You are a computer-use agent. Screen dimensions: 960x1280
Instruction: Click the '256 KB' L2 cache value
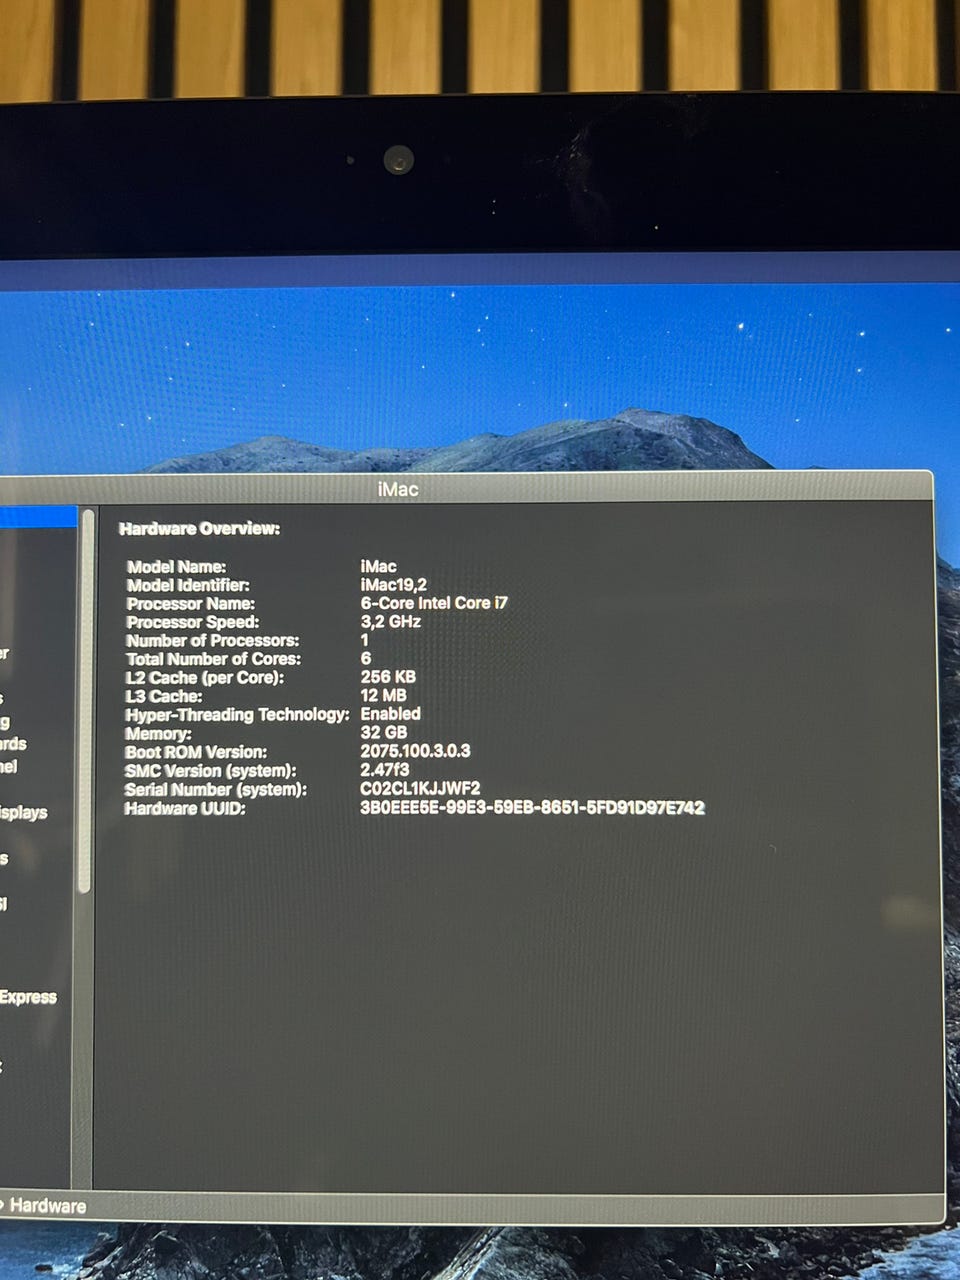pyautogui.click(x=388, y=677)
